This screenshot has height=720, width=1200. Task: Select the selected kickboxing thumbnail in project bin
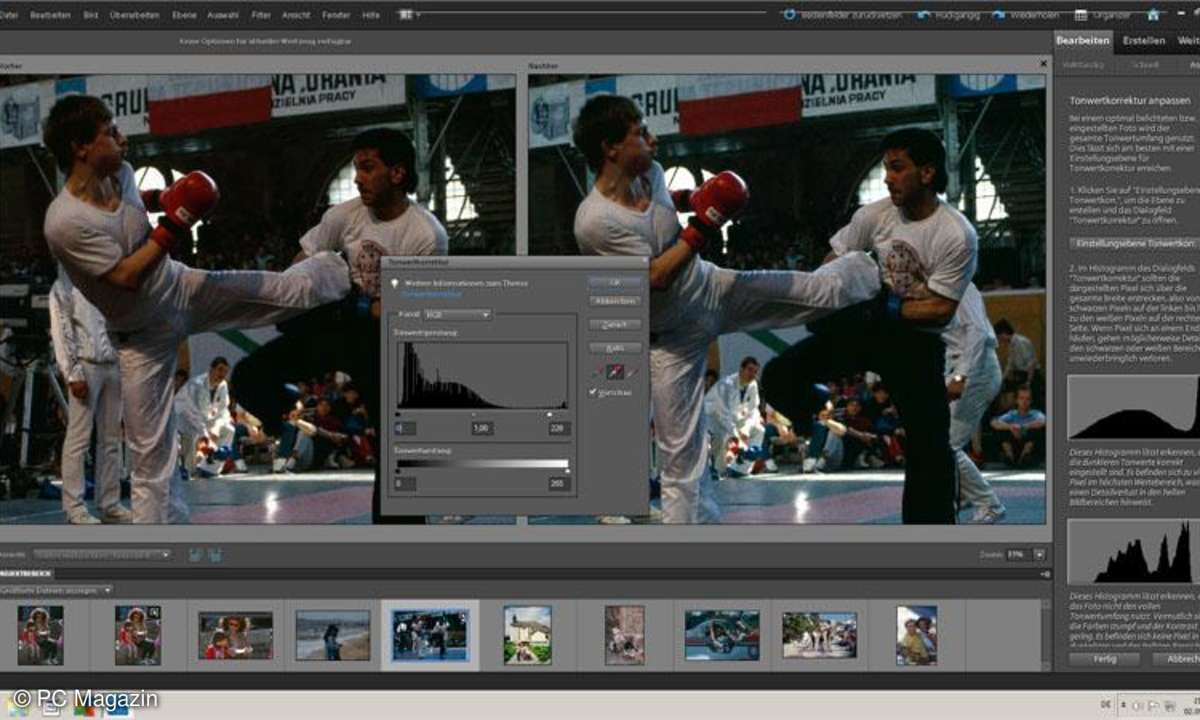pyautogui.click(x=430, y=635)
